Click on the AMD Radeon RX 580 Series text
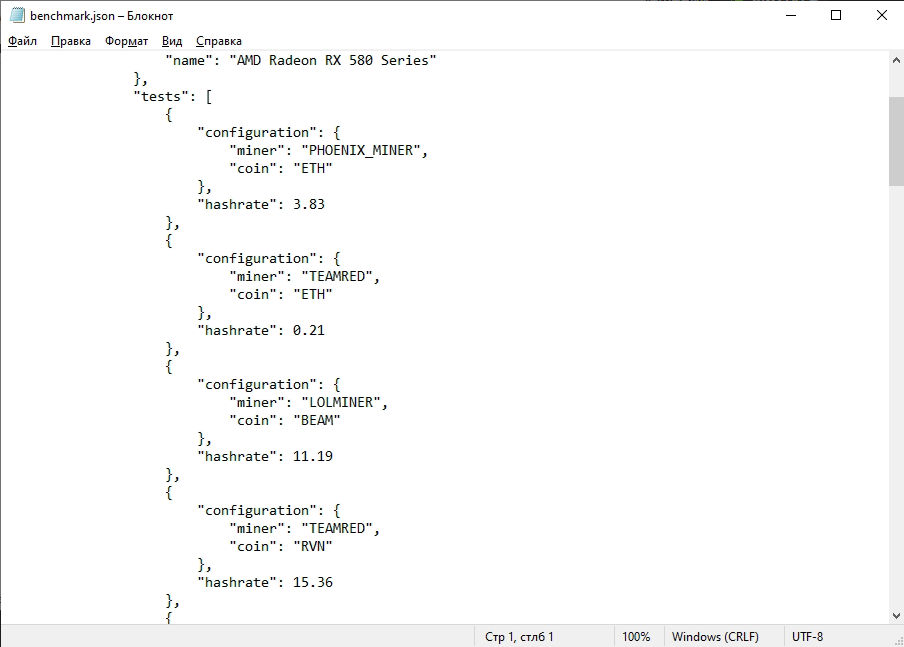Viewport: 904px width, 647px height. pyautogui.click(x=332, y=60)
